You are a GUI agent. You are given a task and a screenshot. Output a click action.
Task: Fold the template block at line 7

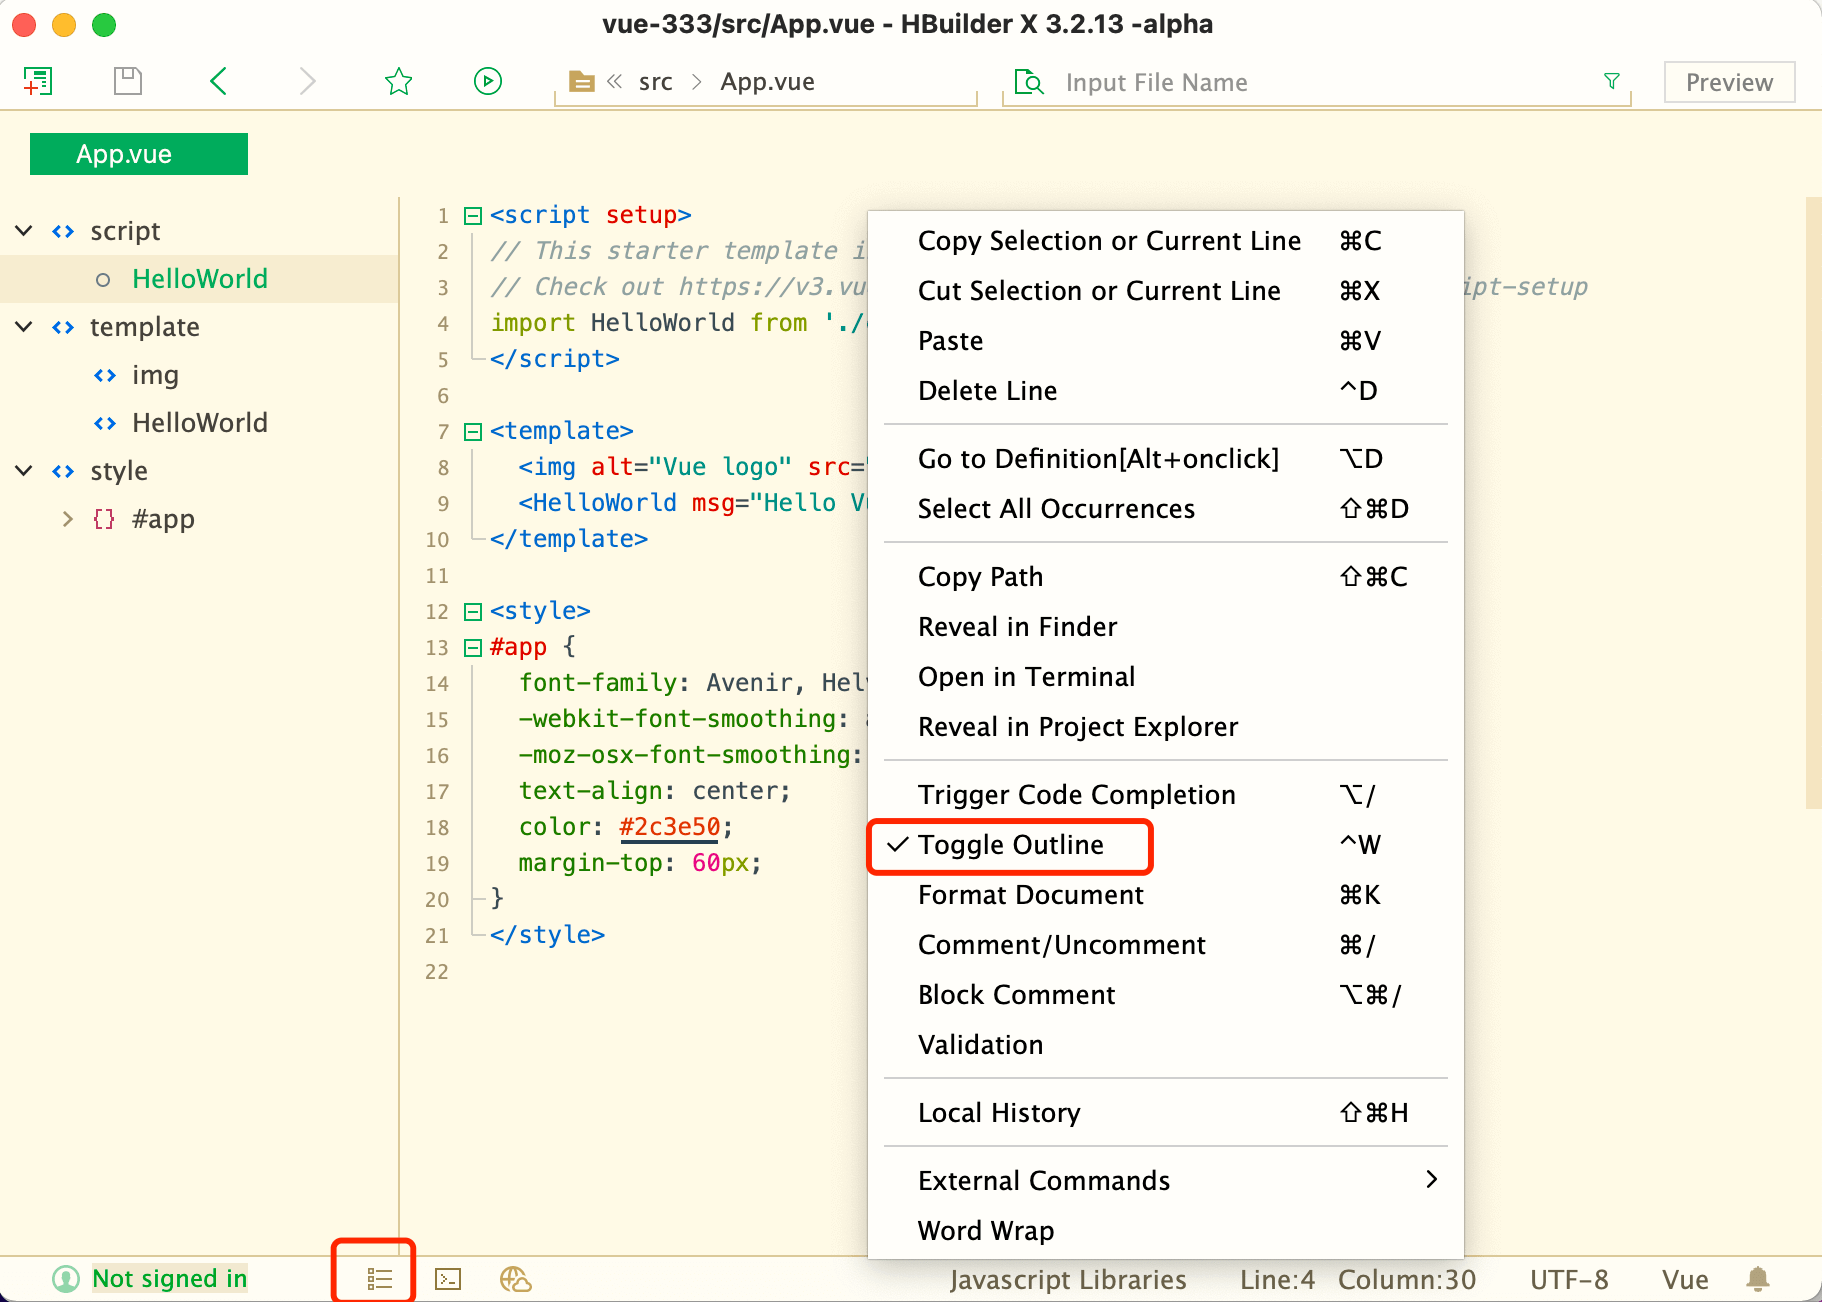click(x=473, y=432)
